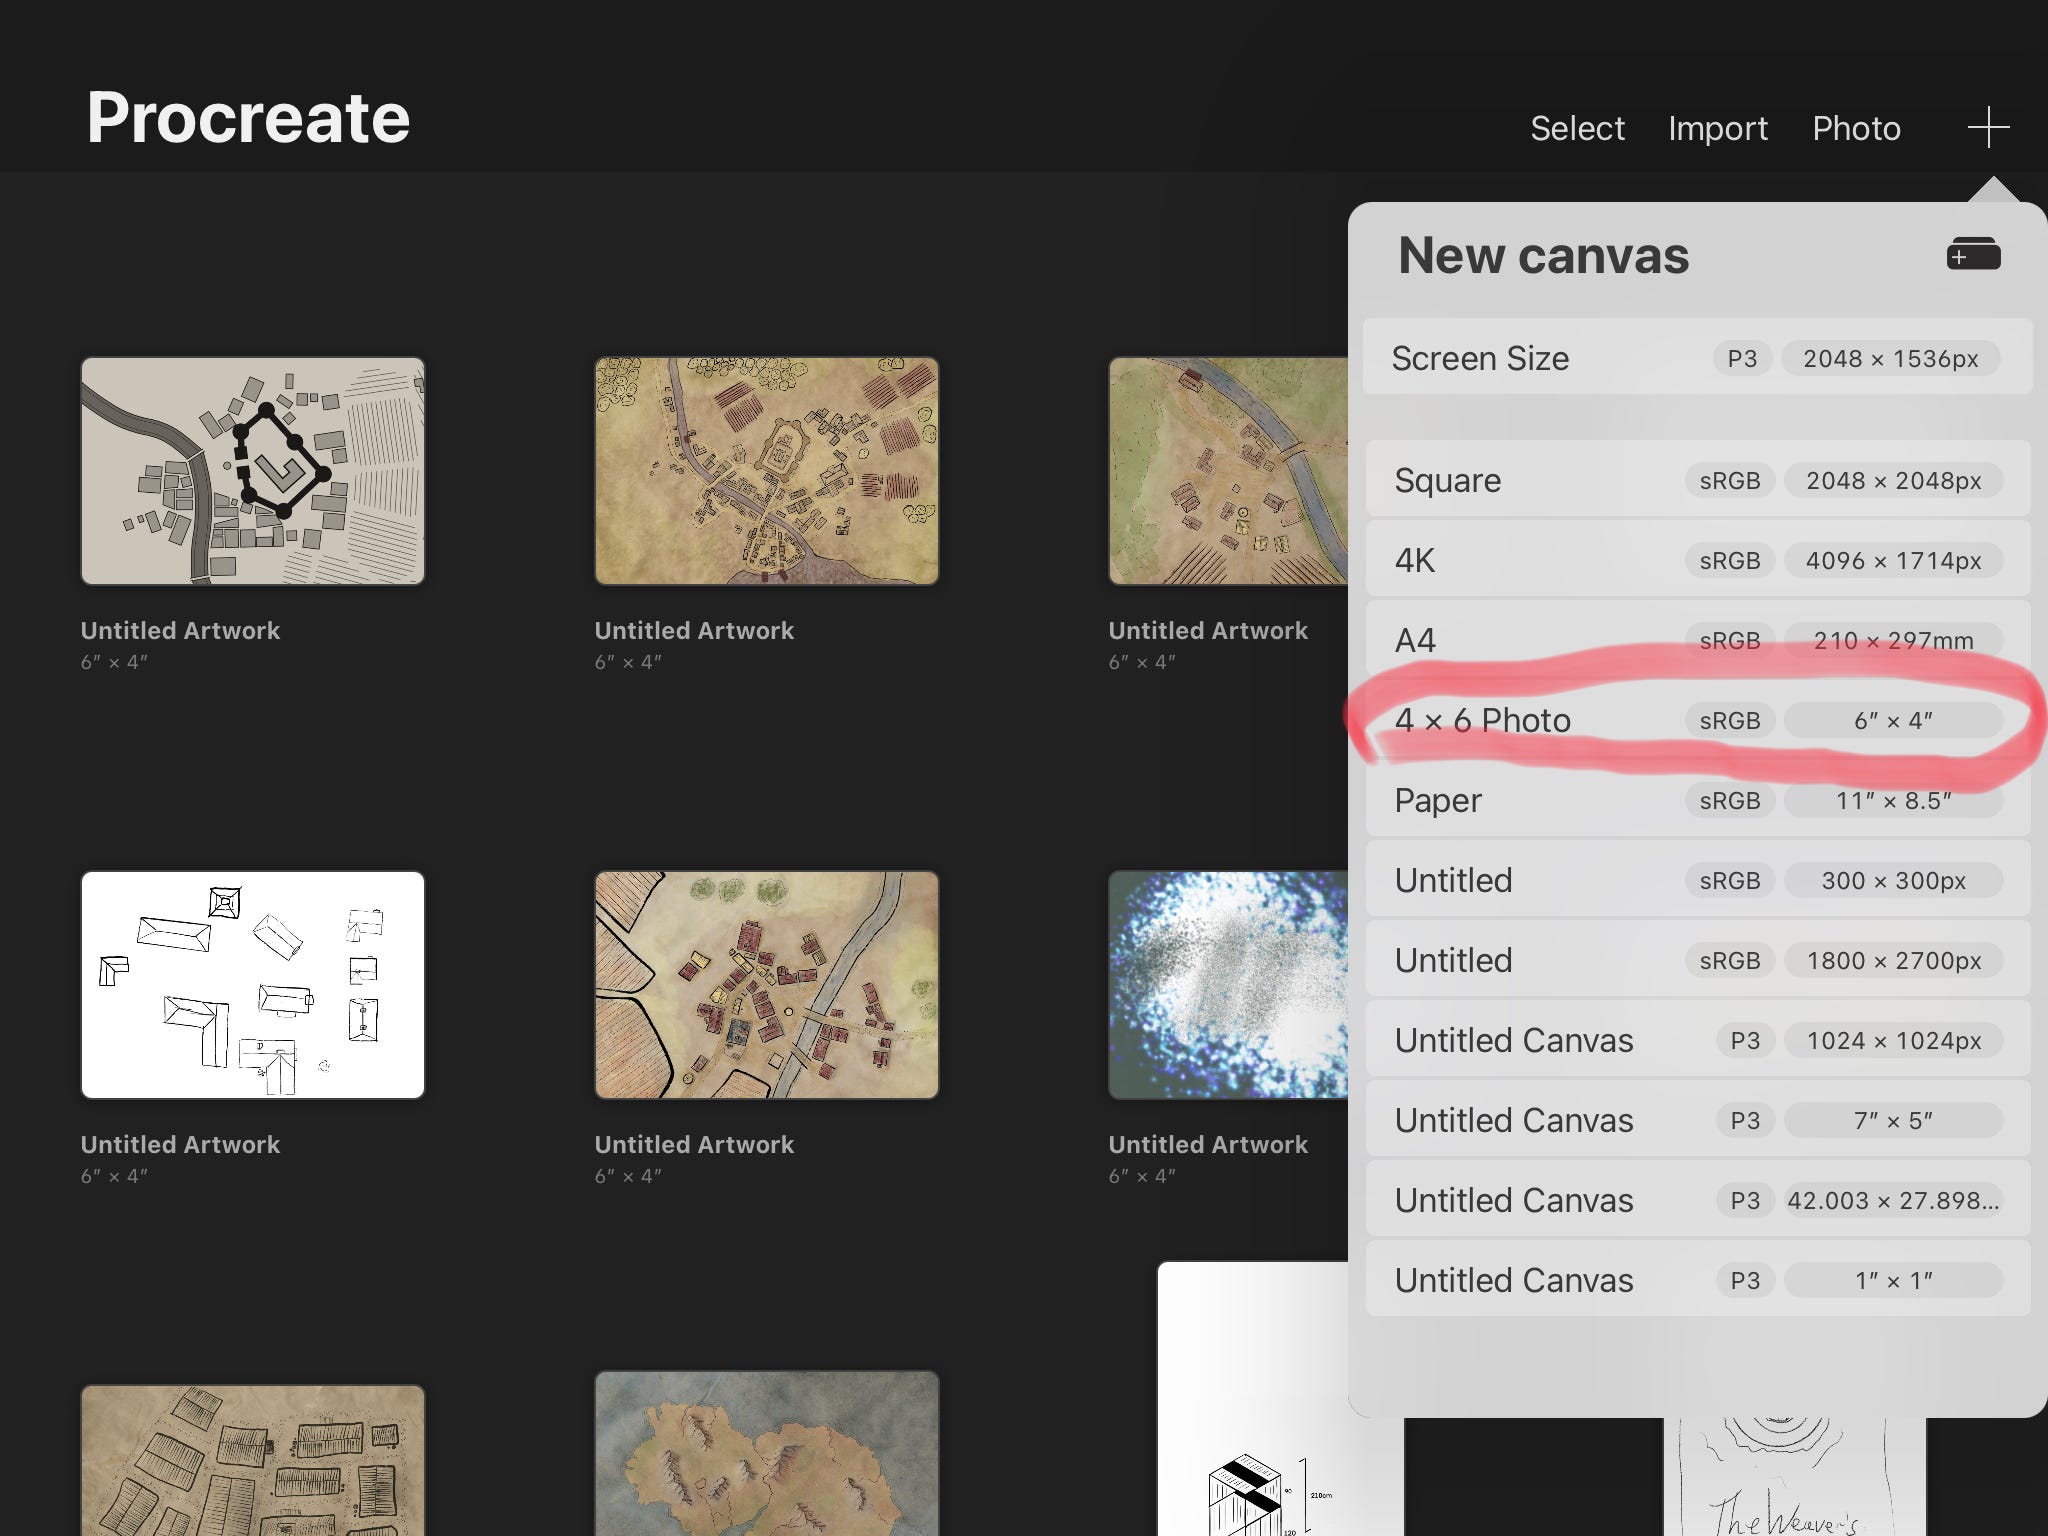Choose the Paper 11" × 8.5" preset
Viewport: 2048px width, 1536px height.
(1697, 800)
